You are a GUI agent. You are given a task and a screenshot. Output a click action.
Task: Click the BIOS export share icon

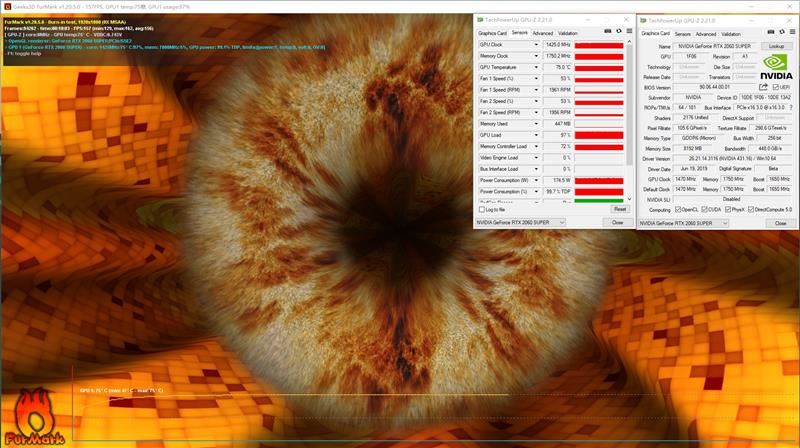pos(763,87)
